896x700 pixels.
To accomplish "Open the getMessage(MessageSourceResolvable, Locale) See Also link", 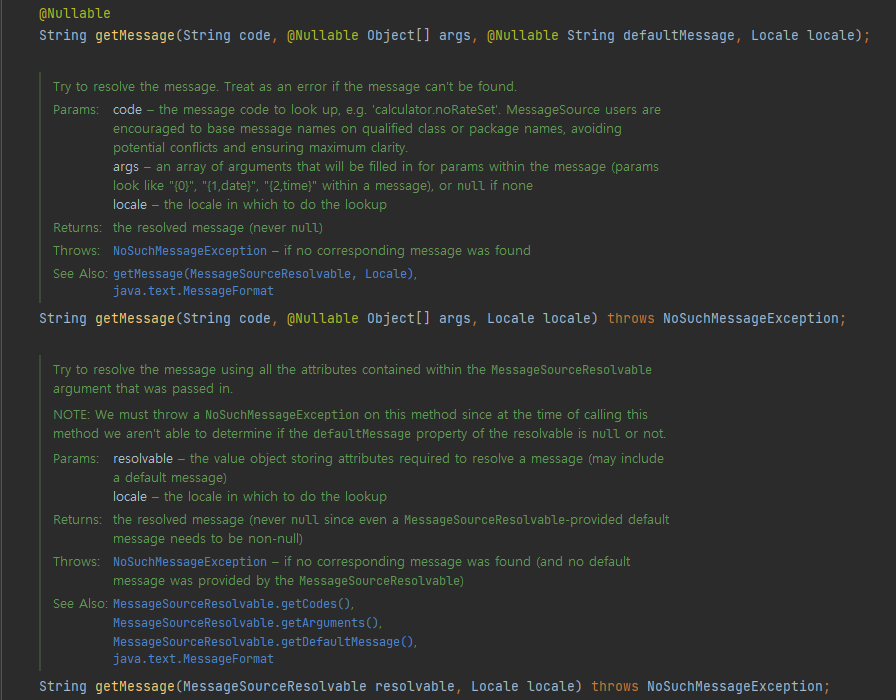I will point(263,274).
